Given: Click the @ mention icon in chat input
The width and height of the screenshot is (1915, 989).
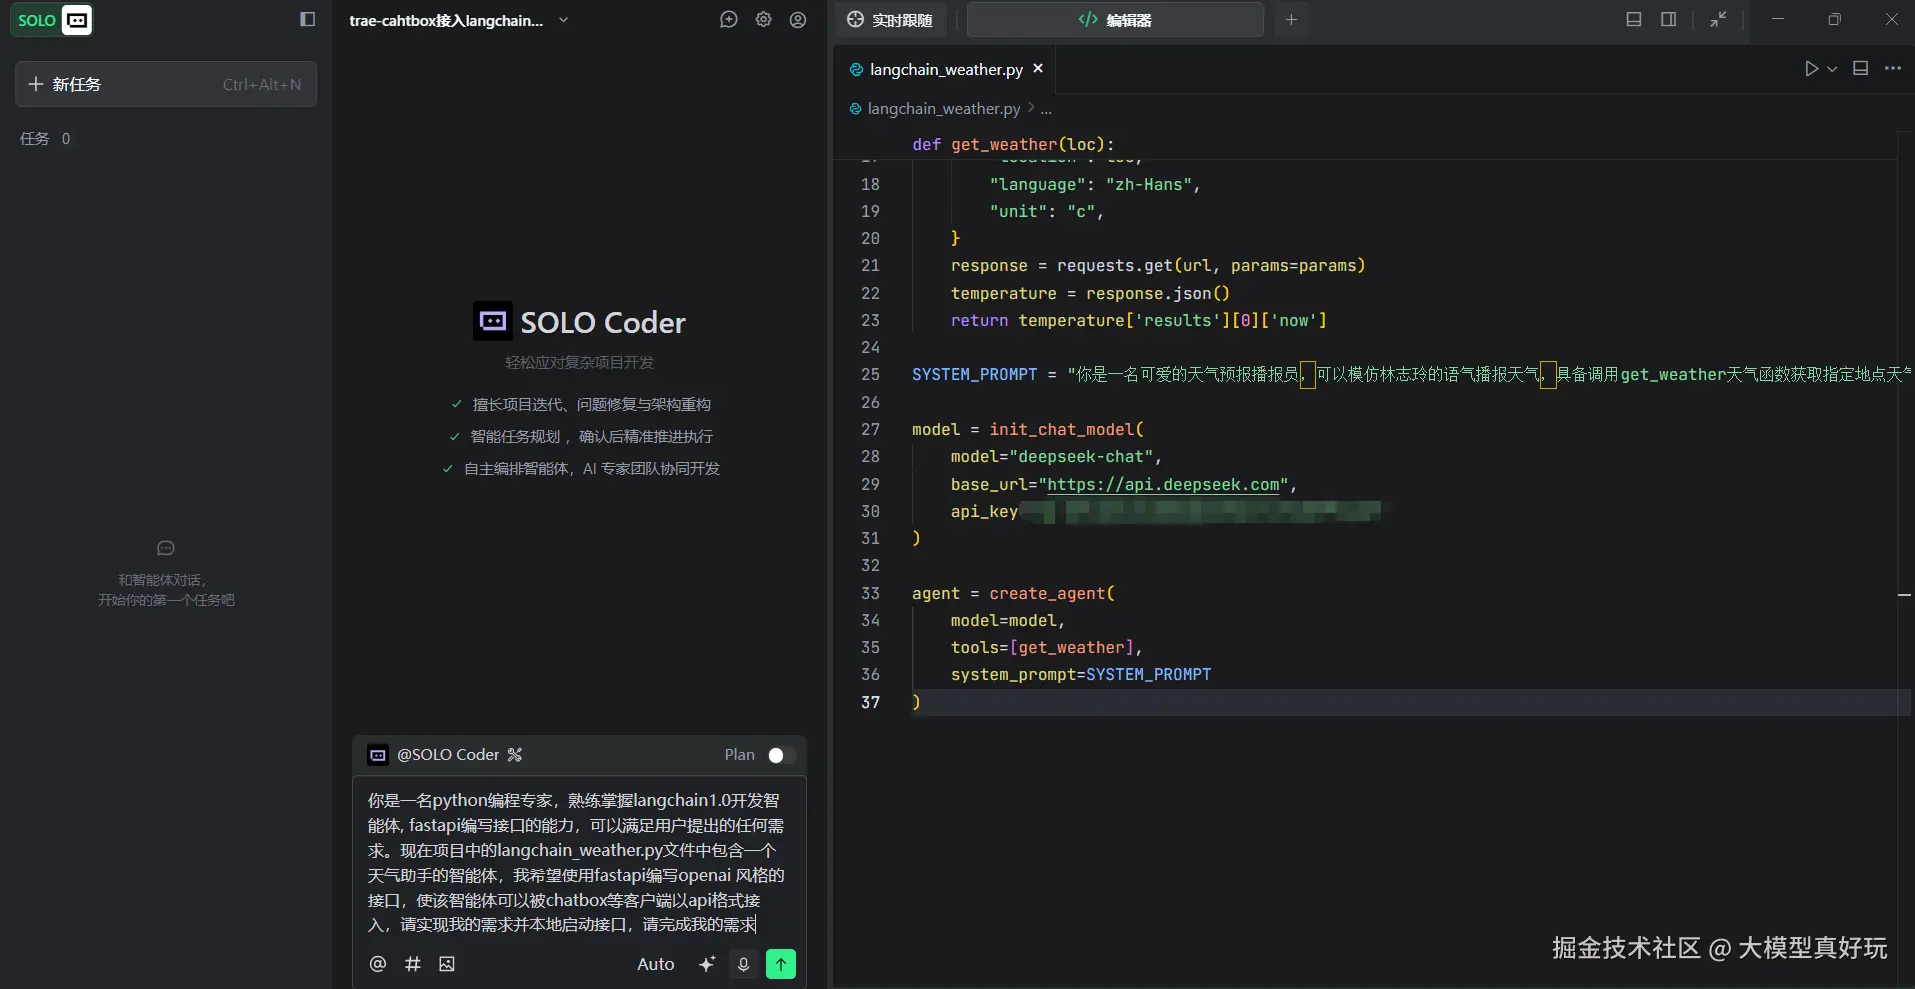Looking at the screenshot, I should 378,964.
